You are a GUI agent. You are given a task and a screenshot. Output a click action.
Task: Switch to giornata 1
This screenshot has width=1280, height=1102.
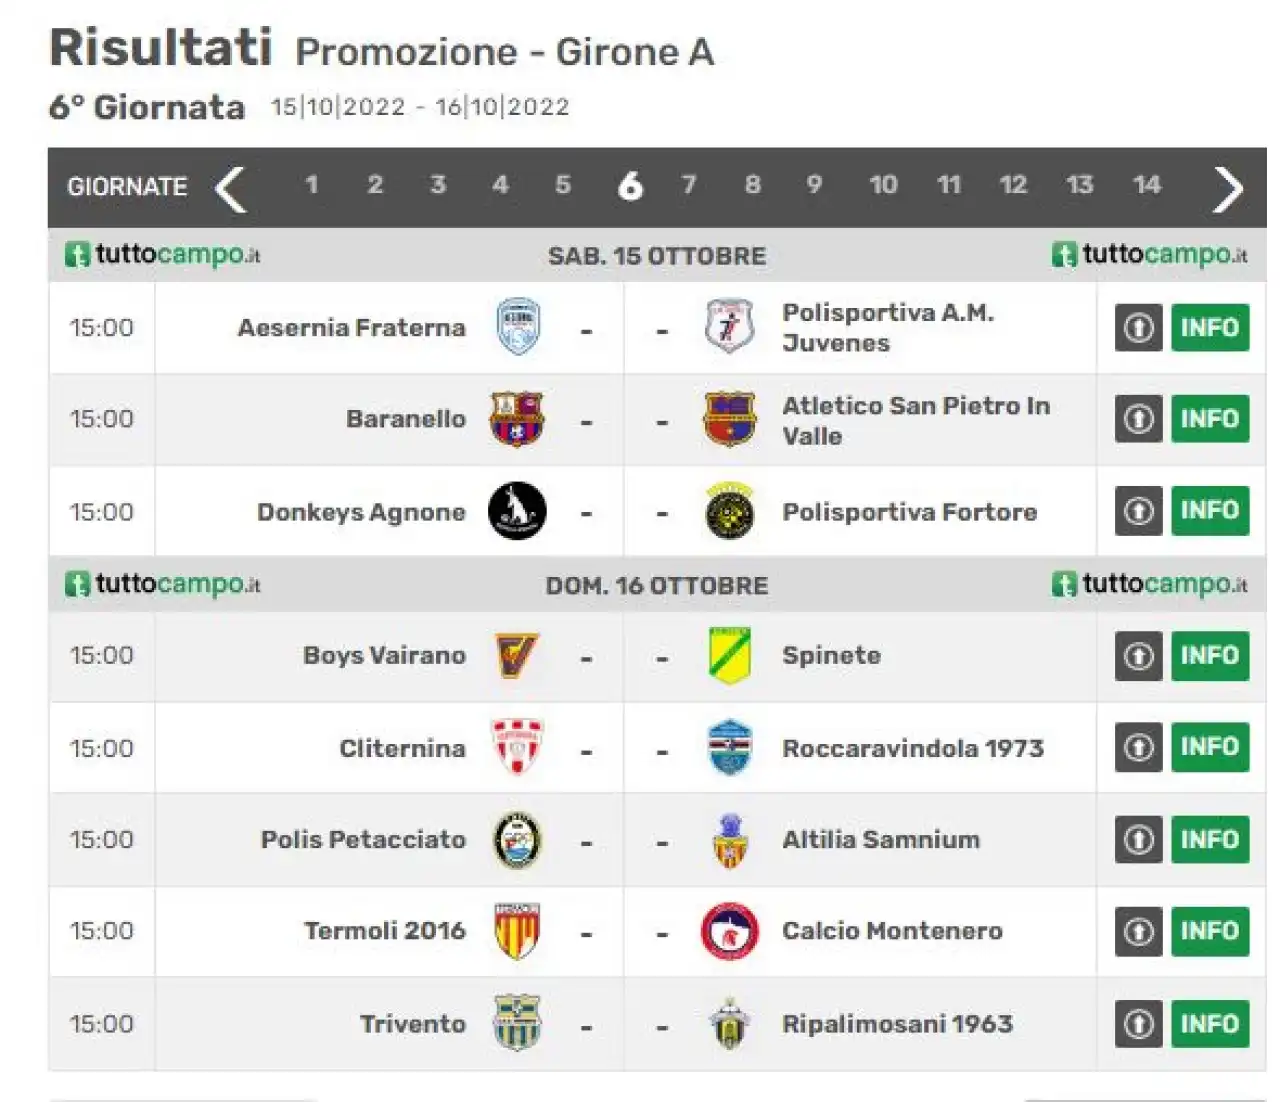[x=311, y=185]
